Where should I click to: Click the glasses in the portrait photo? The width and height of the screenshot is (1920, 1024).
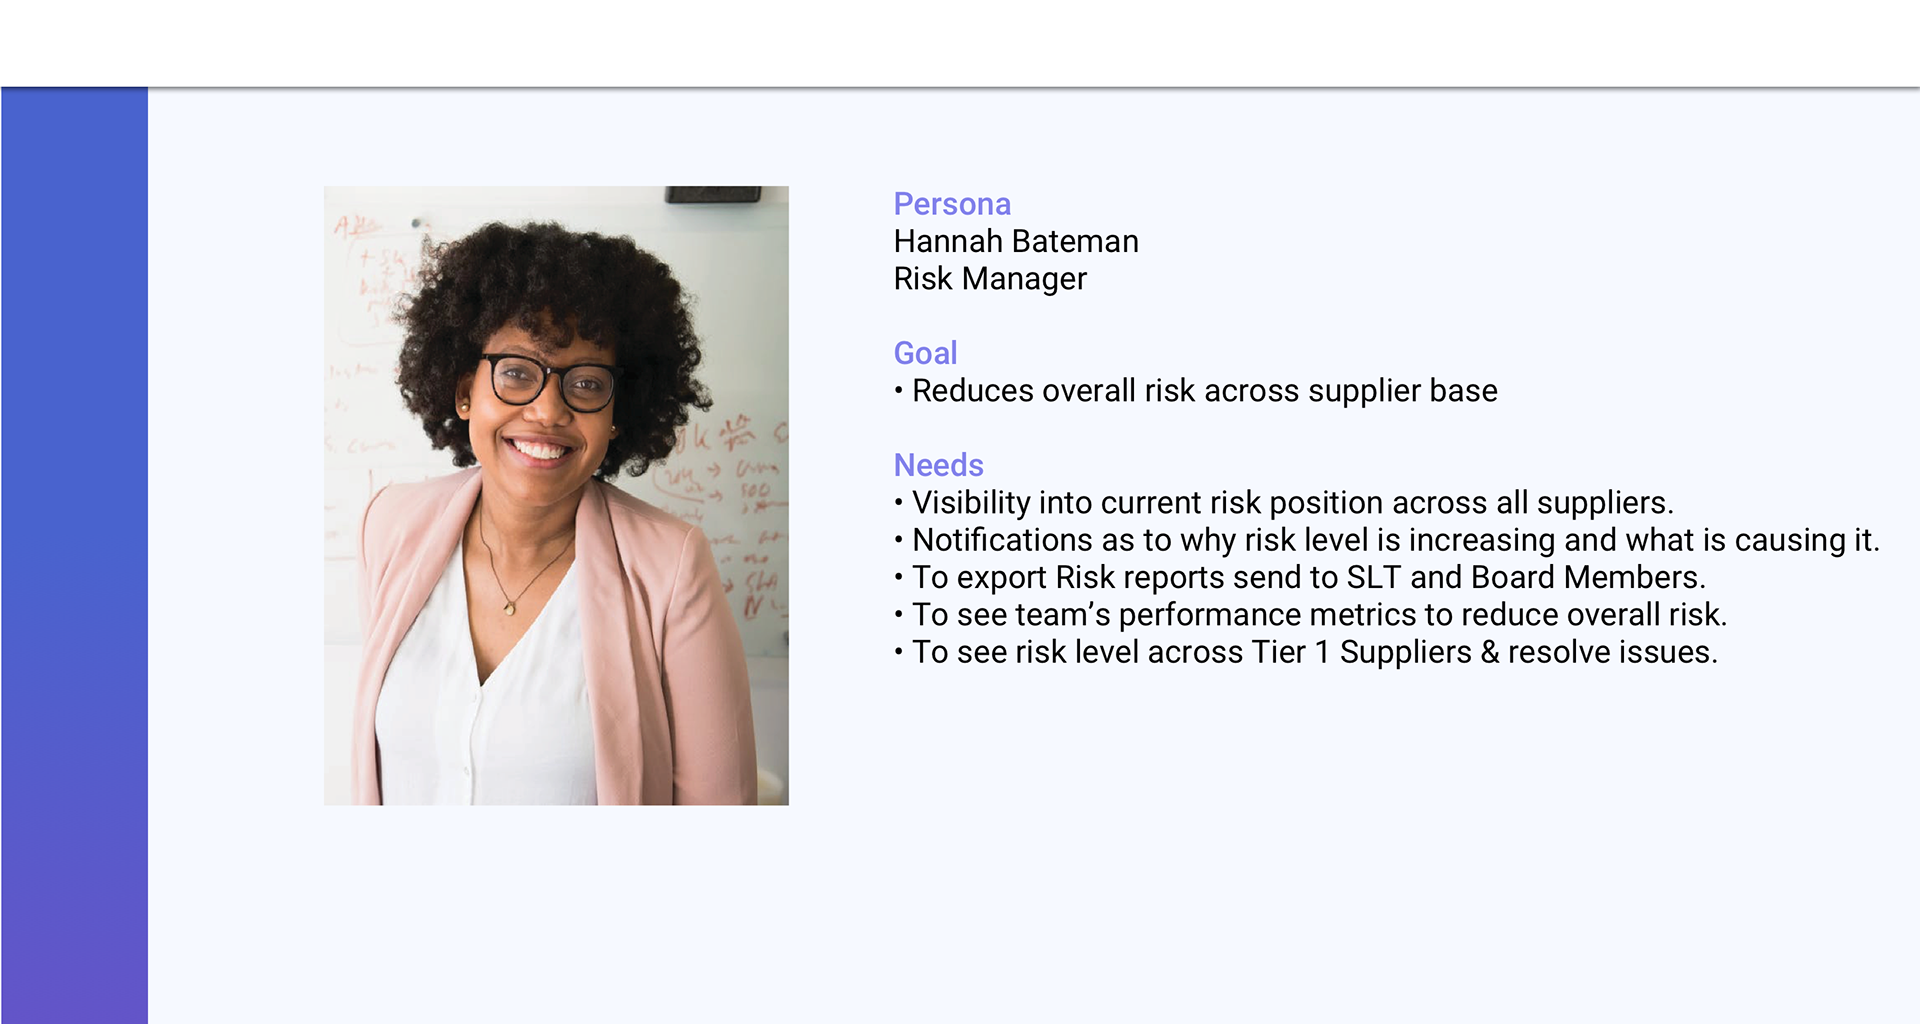[x=550, y=382]
